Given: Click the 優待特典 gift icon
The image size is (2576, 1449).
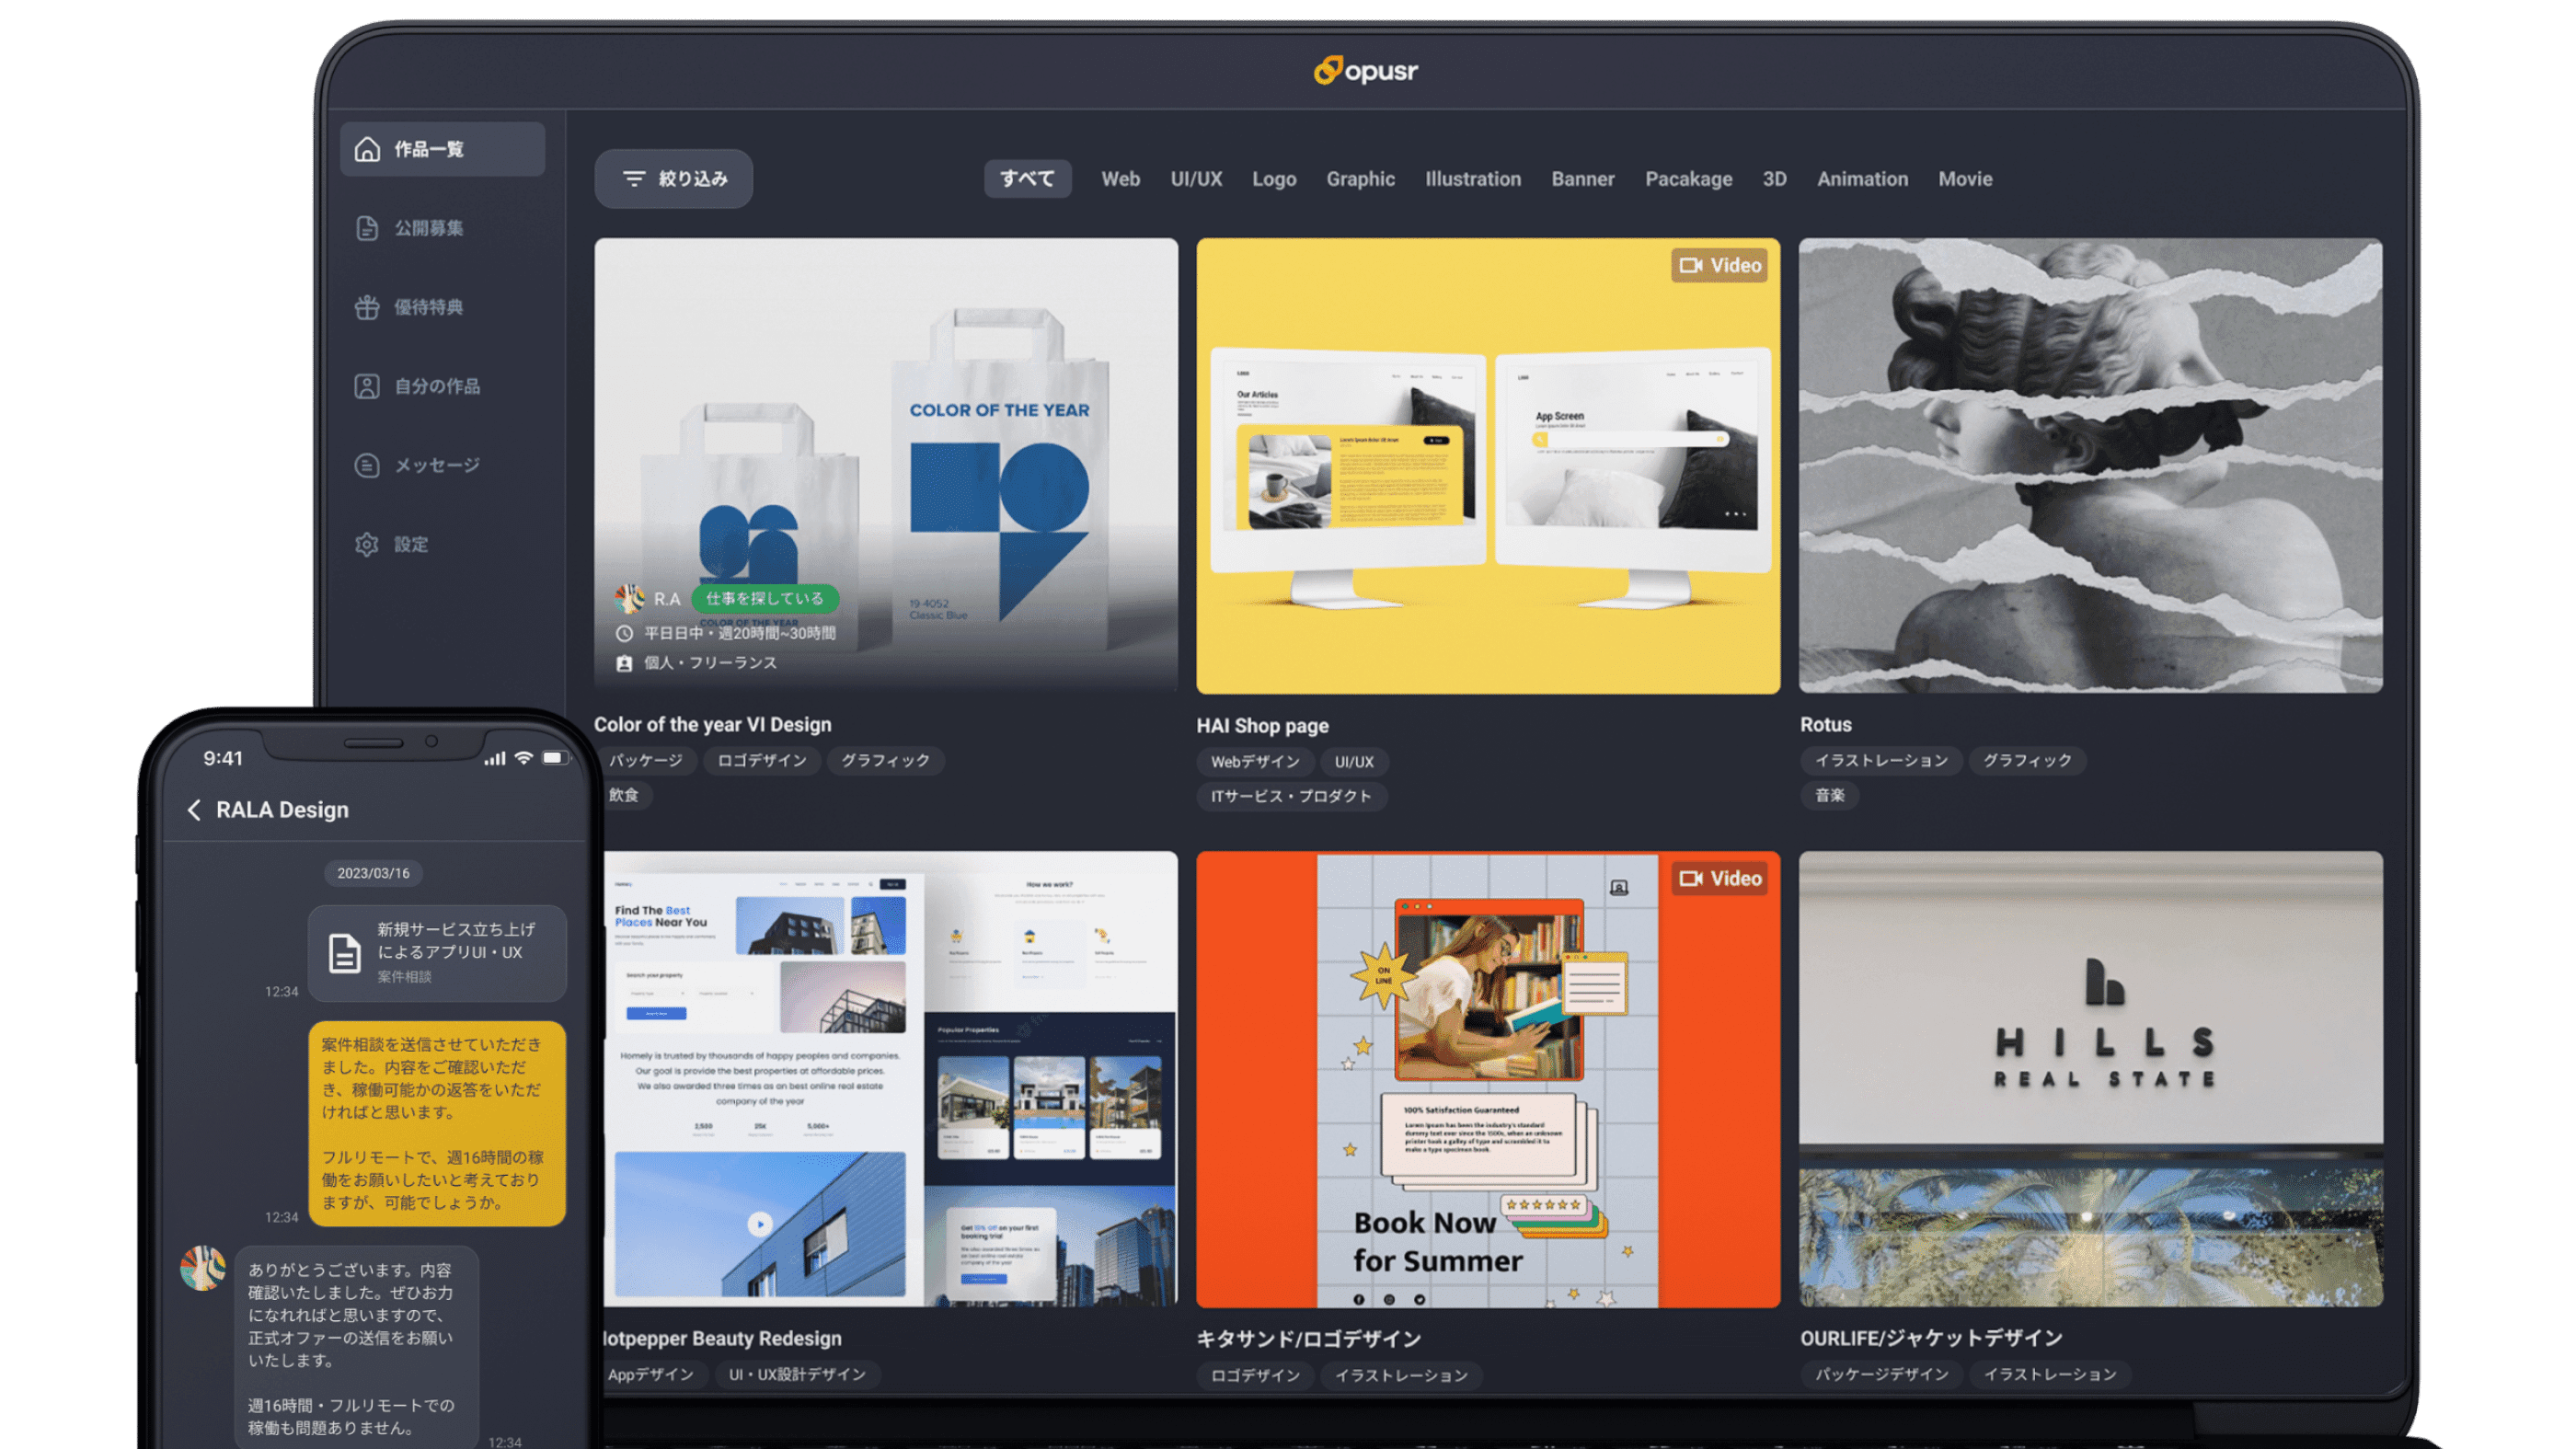Looking at the screenshot, I should pos(366,307).
